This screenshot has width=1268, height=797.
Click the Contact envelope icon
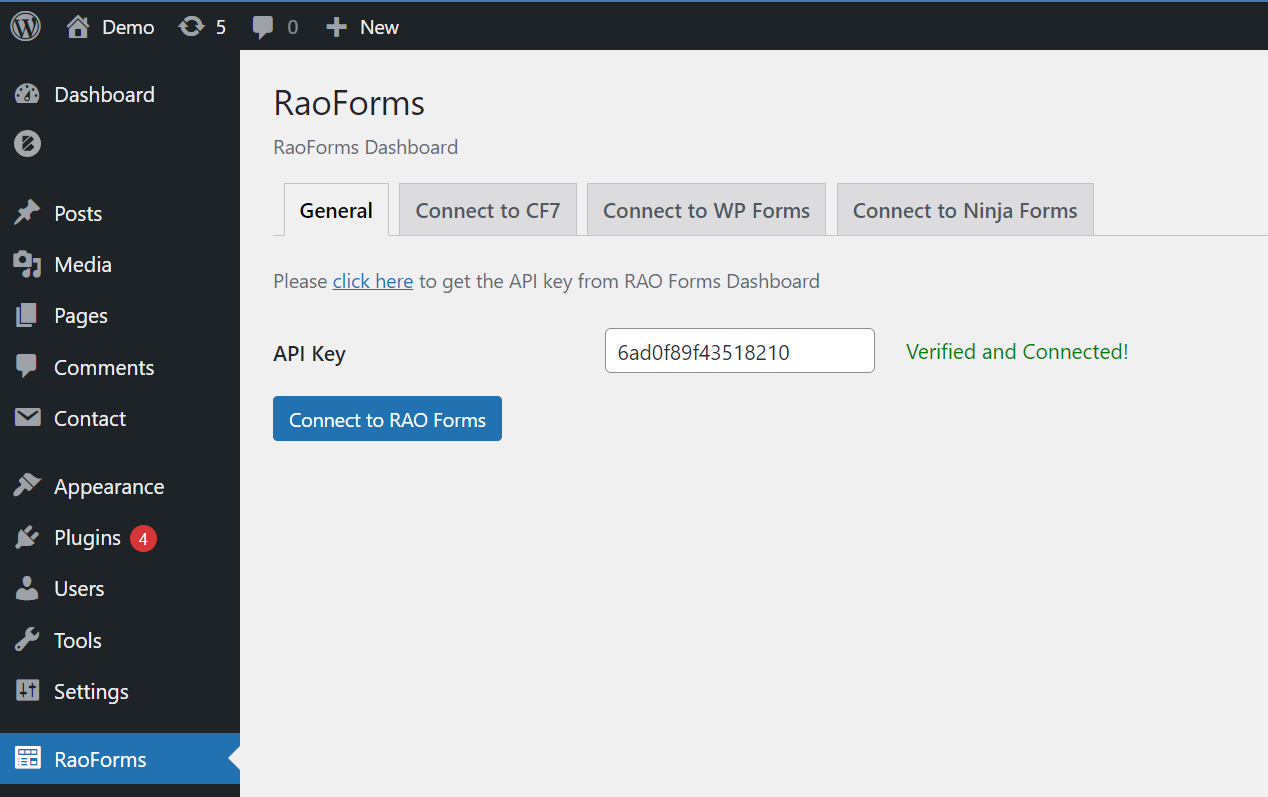pos(27,418)
